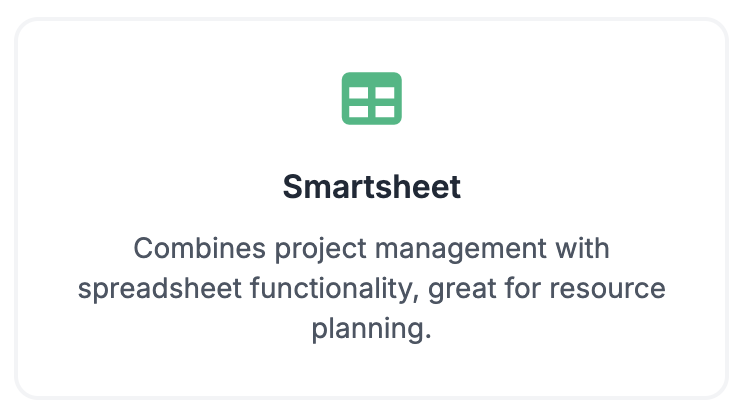Screen dimensions: 744x414
Task: Click the word 'with' ending the first line
Action: click(x=583, y=248)
